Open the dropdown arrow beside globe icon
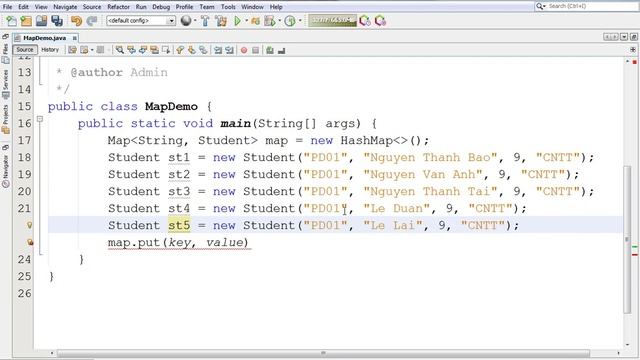The width and height of the screenshot is (640, 360). [195, 21]
